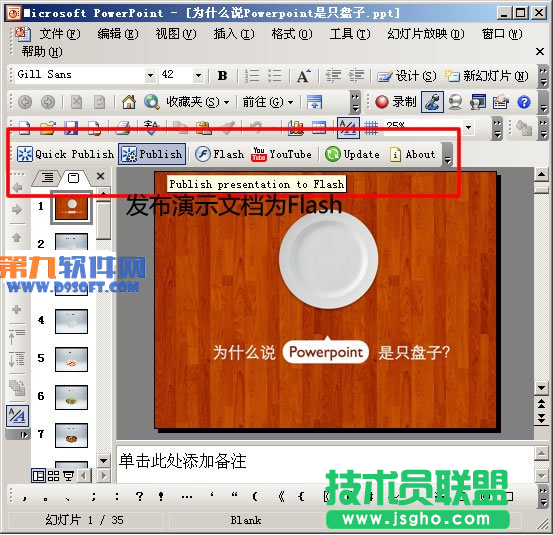
Task: Click the Move Up arrow in outlining toolbar
Action: (x=17, y=237)
